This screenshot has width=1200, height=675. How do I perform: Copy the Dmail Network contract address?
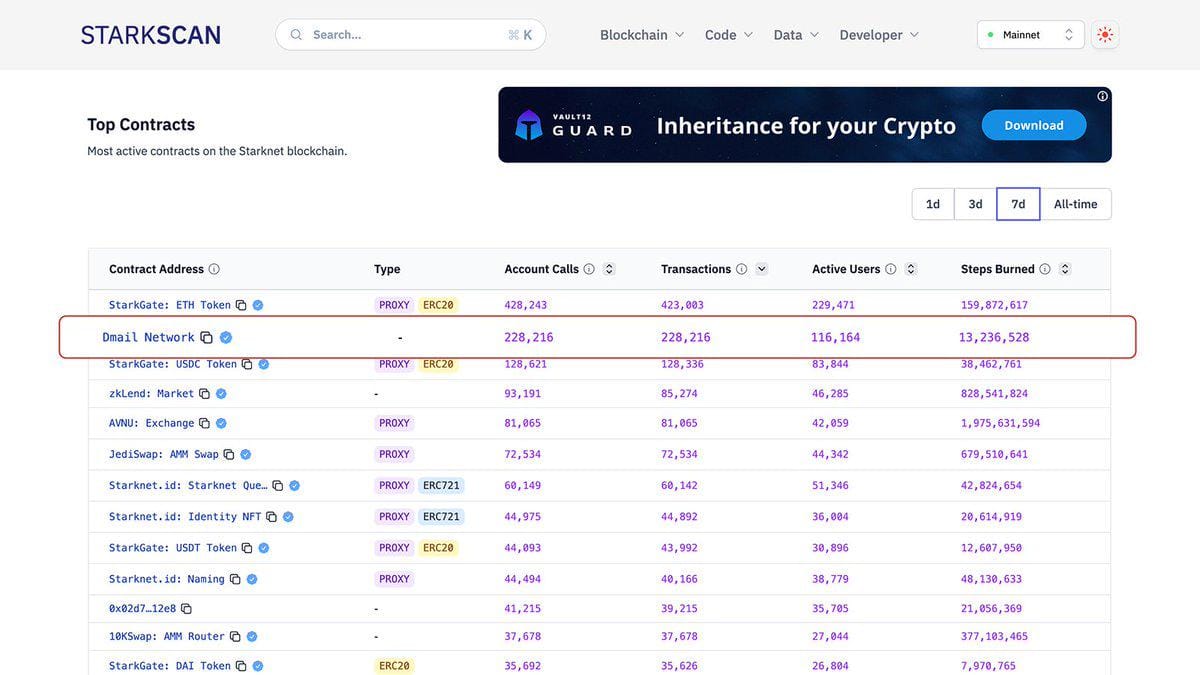coord(206,337)
